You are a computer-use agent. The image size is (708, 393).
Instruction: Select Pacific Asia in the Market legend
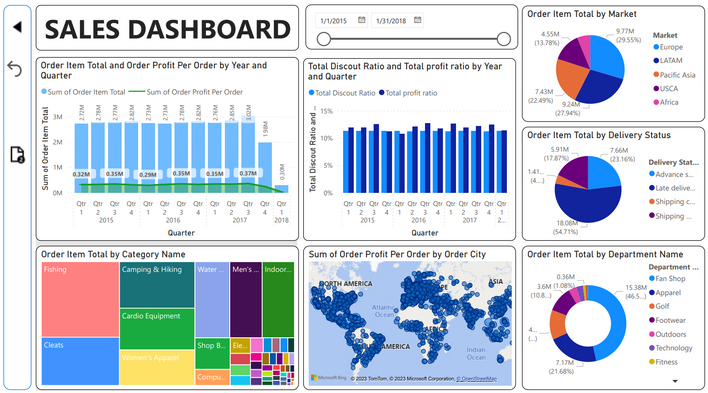(x=674, y=75)
